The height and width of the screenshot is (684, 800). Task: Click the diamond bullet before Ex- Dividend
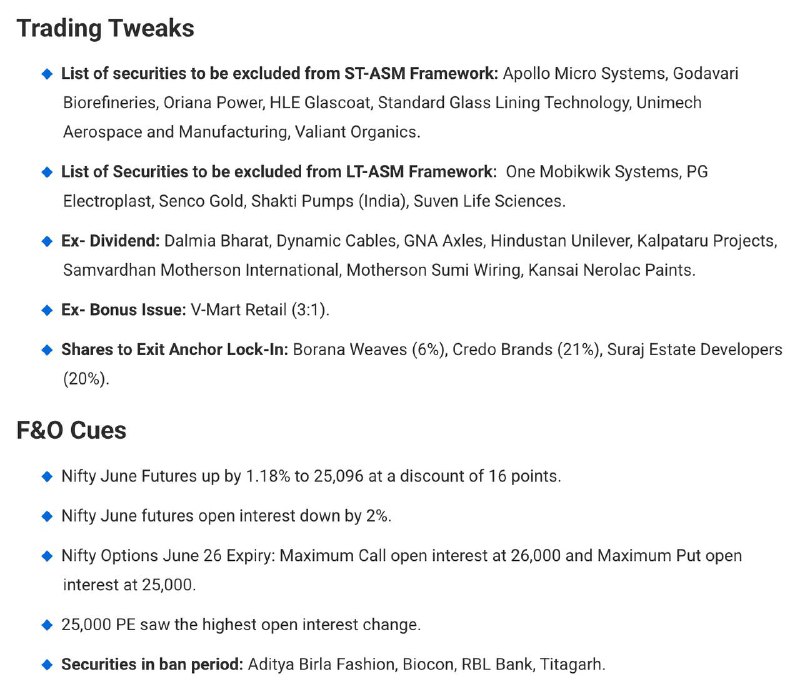click(47, 241)
